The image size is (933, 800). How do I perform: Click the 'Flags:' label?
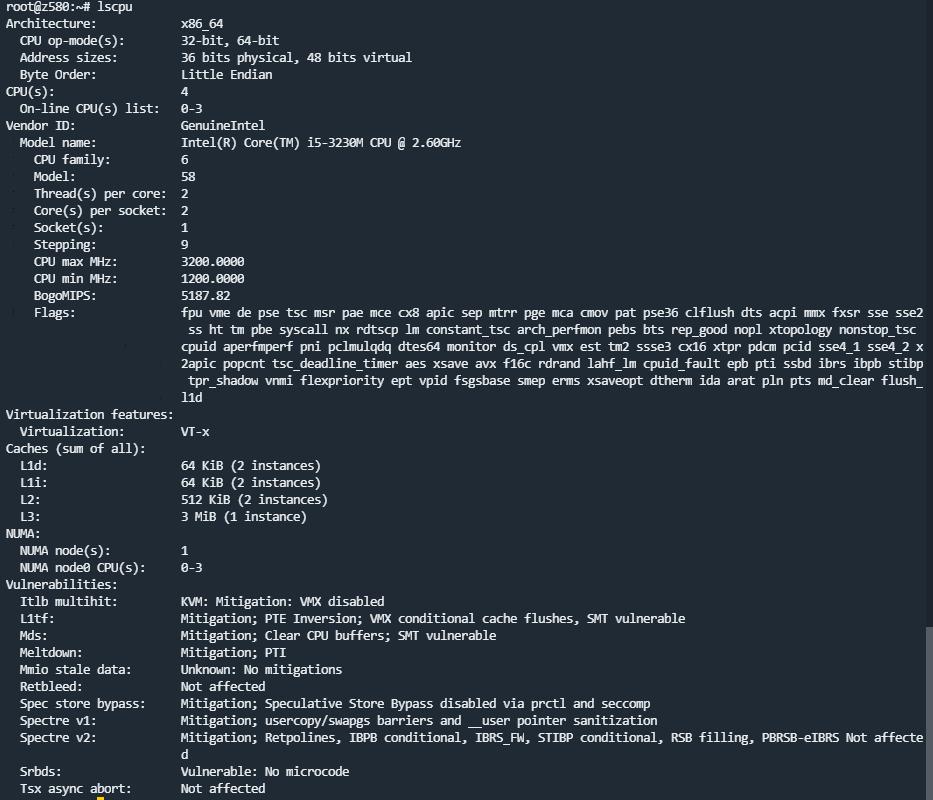tap(54, 313)
